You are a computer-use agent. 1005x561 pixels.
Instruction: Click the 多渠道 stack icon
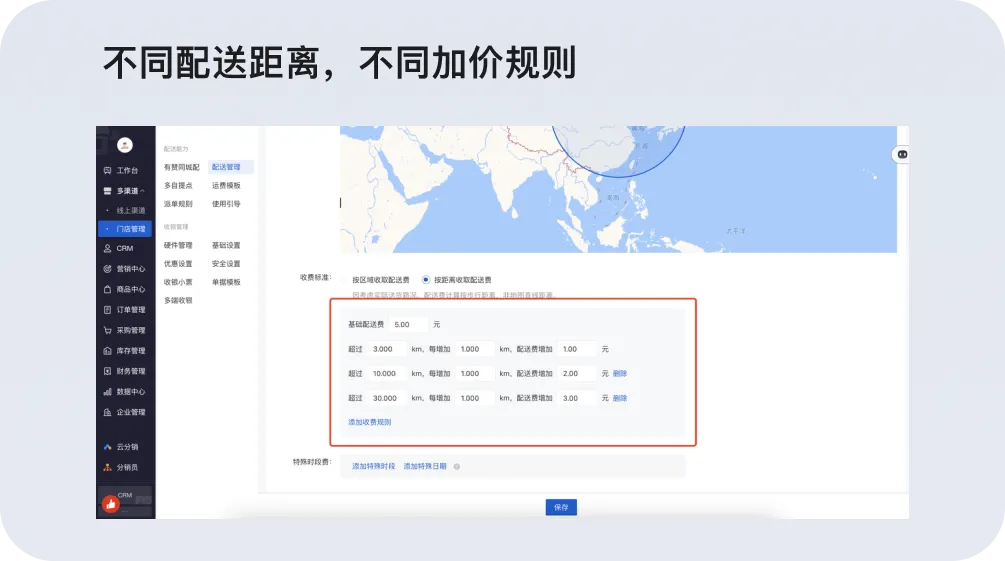point(107,191)
